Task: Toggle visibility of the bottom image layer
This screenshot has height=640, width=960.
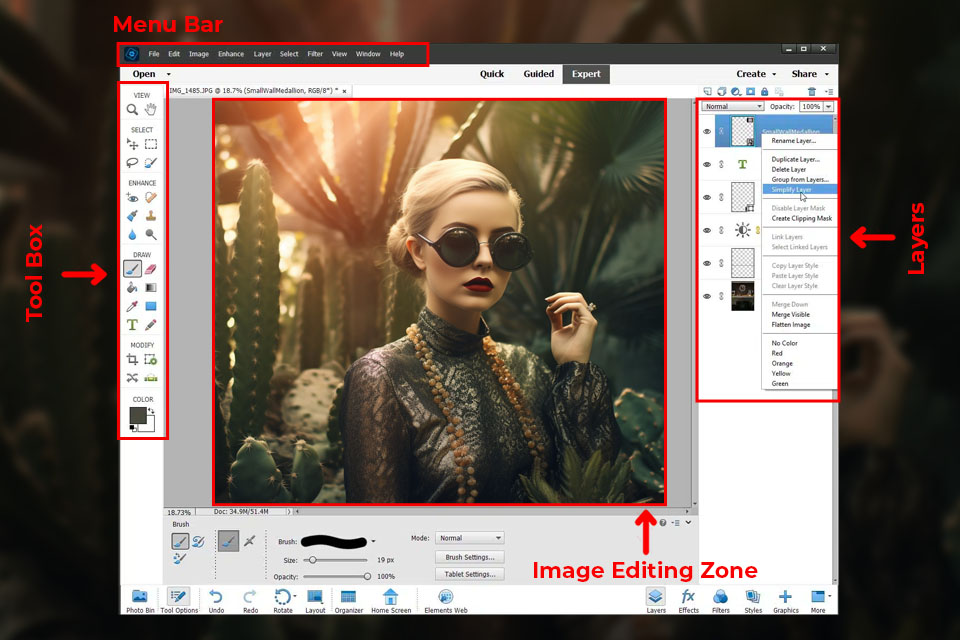Action: (x=707, y=296)
